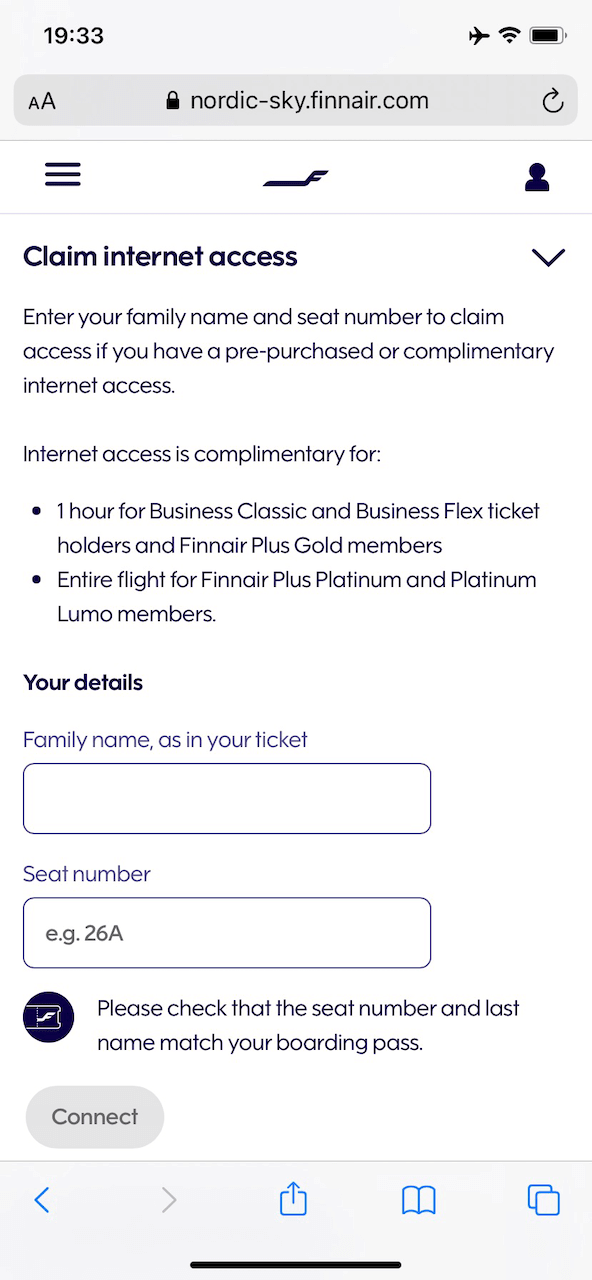This screenshot has height=1280, width=592.
Task: Show open tabs in Safari
Action: click(543, 1200)
